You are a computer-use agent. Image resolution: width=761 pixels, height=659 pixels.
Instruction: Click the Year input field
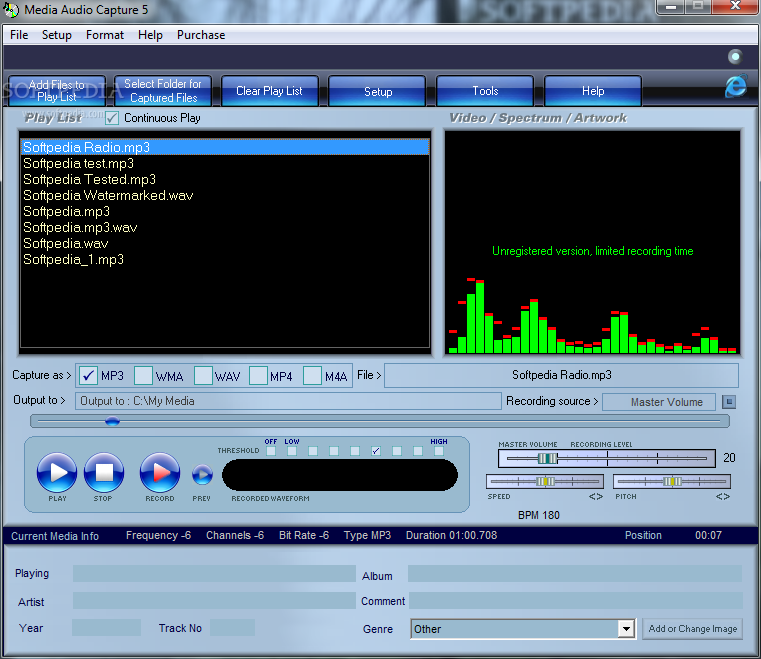(106, 627)
